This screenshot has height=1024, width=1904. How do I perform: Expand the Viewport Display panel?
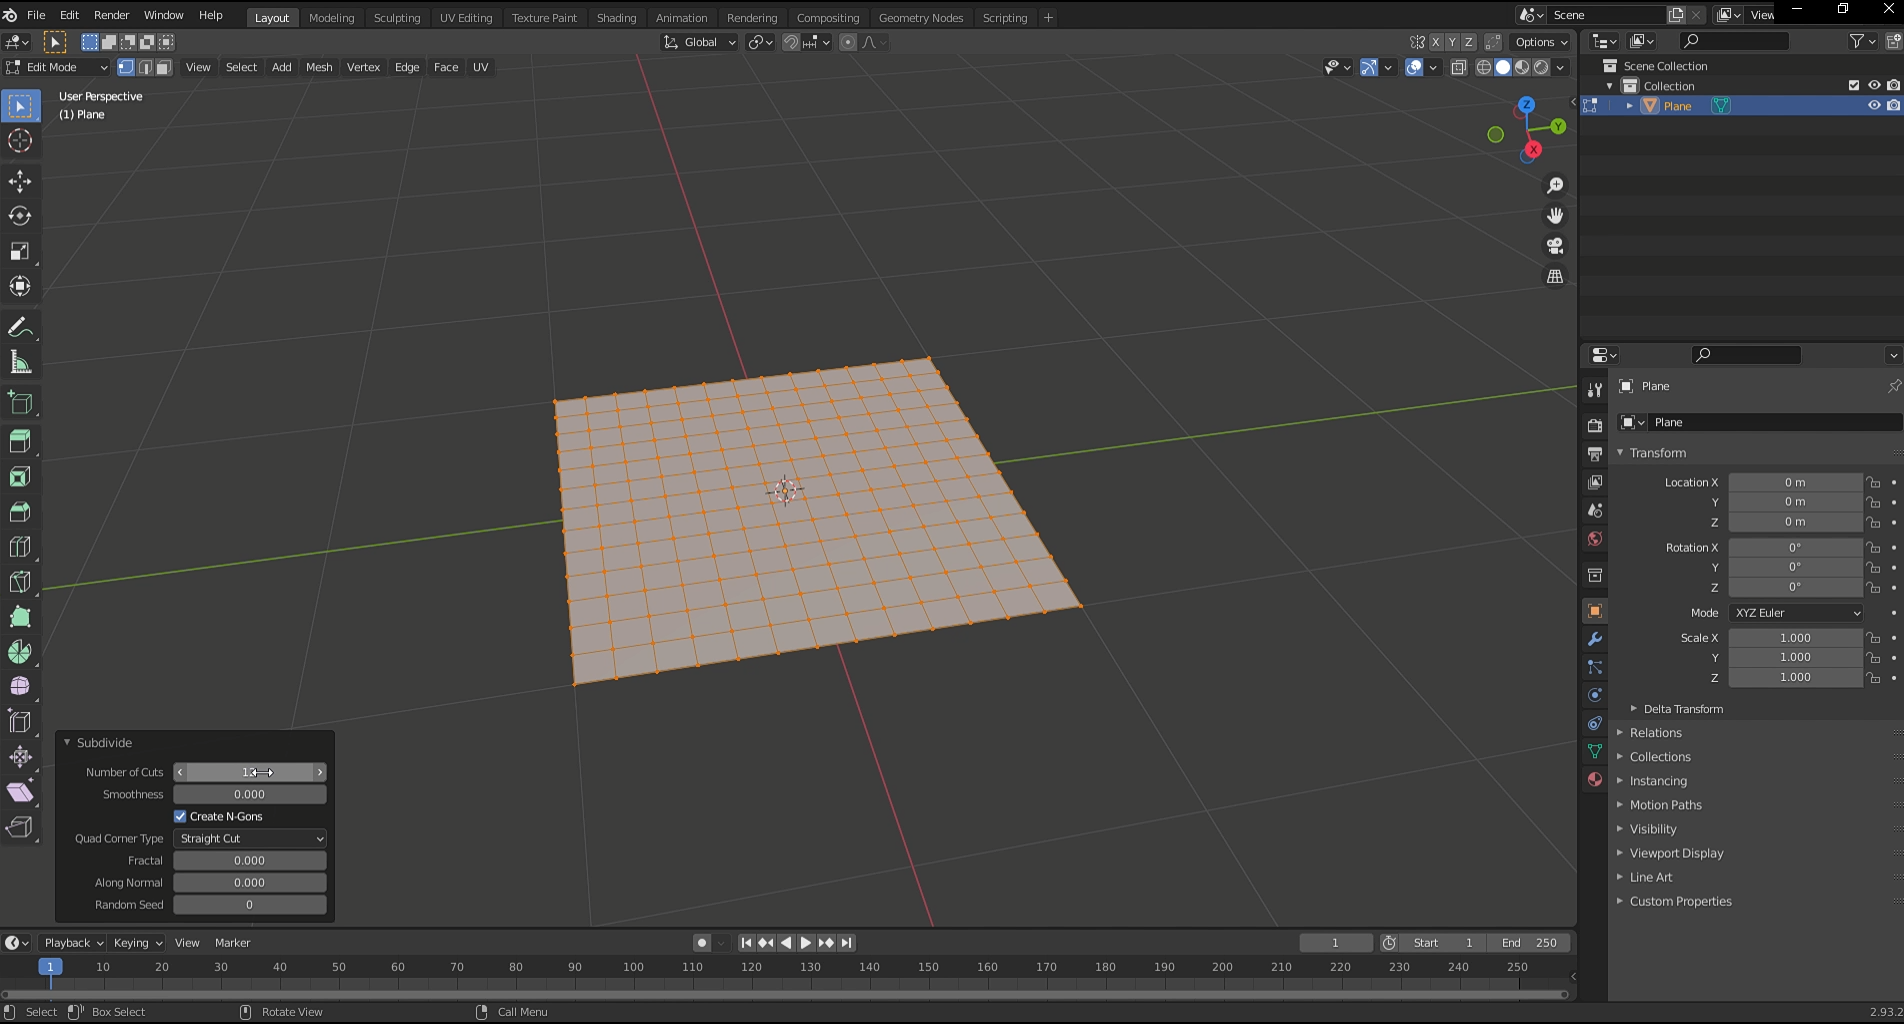[x=1676, y=853]
